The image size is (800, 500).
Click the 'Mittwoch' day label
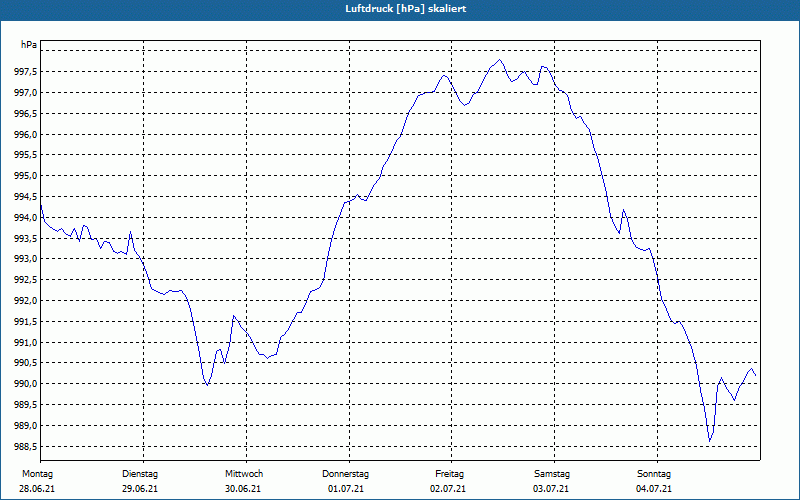(x=244, y=474)
